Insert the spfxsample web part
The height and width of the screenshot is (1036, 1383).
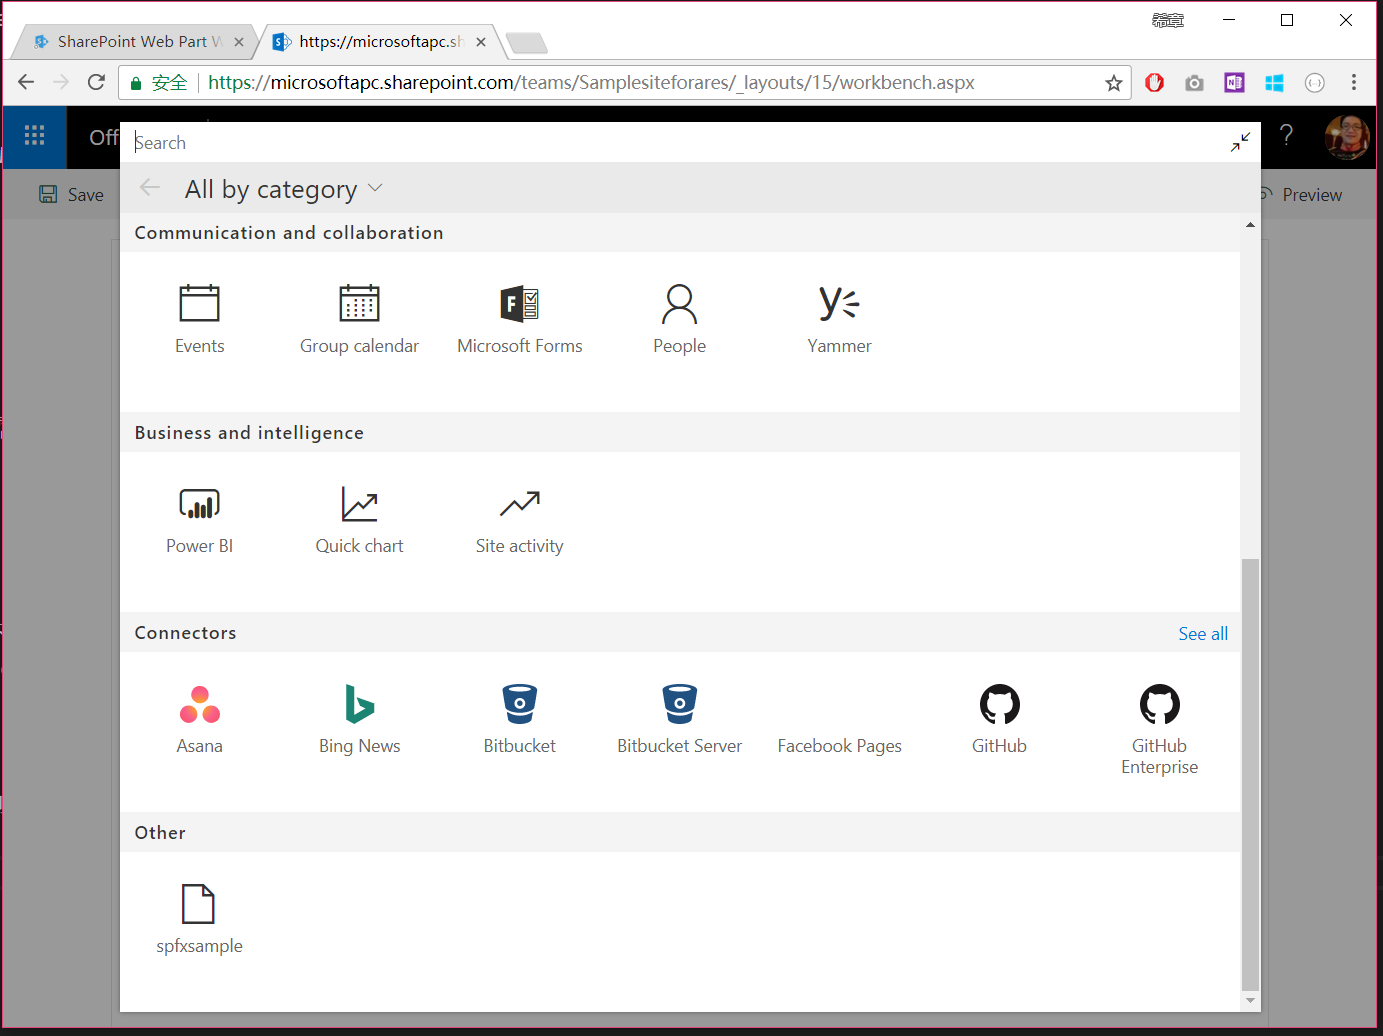[x=199, y=915]
